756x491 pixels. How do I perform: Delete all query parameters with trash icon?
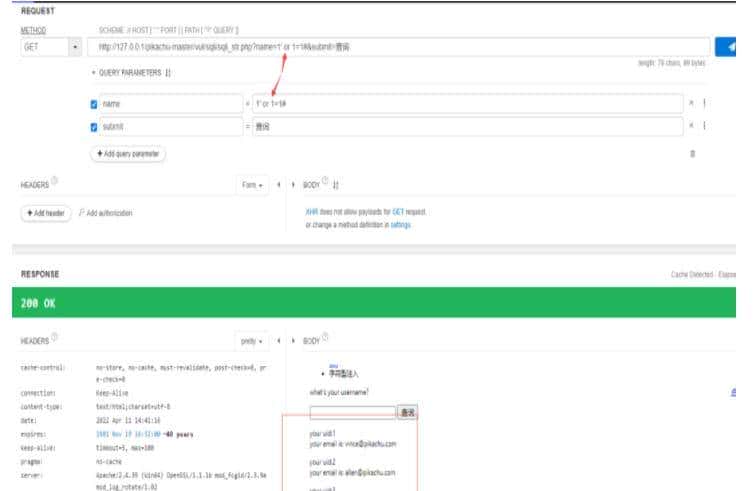tap(692, 154)
